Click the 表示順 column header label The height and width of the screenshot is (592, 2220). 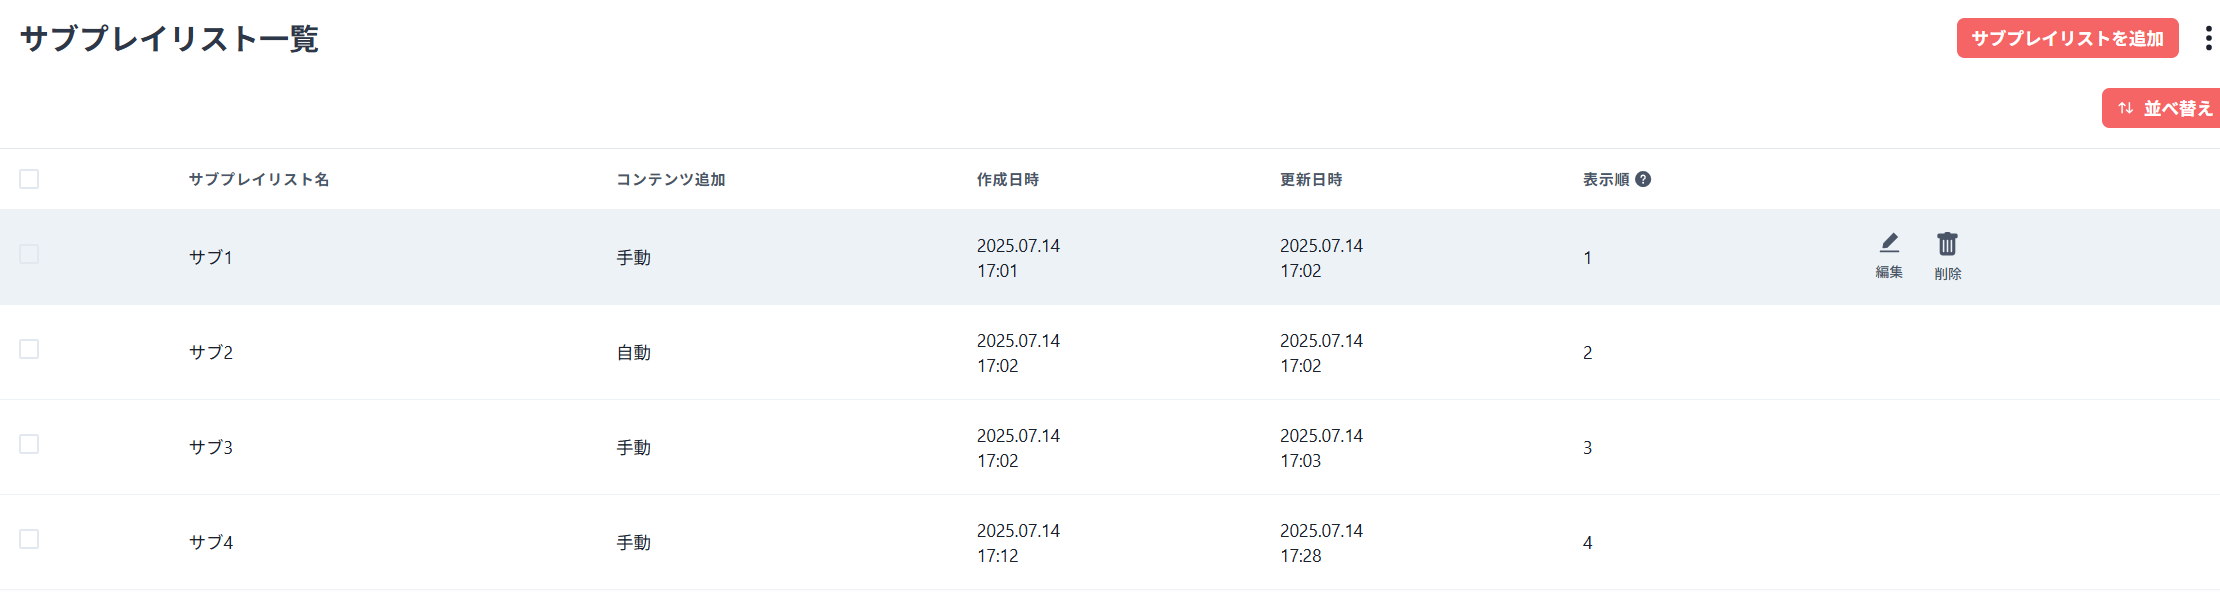(1605, 179)
